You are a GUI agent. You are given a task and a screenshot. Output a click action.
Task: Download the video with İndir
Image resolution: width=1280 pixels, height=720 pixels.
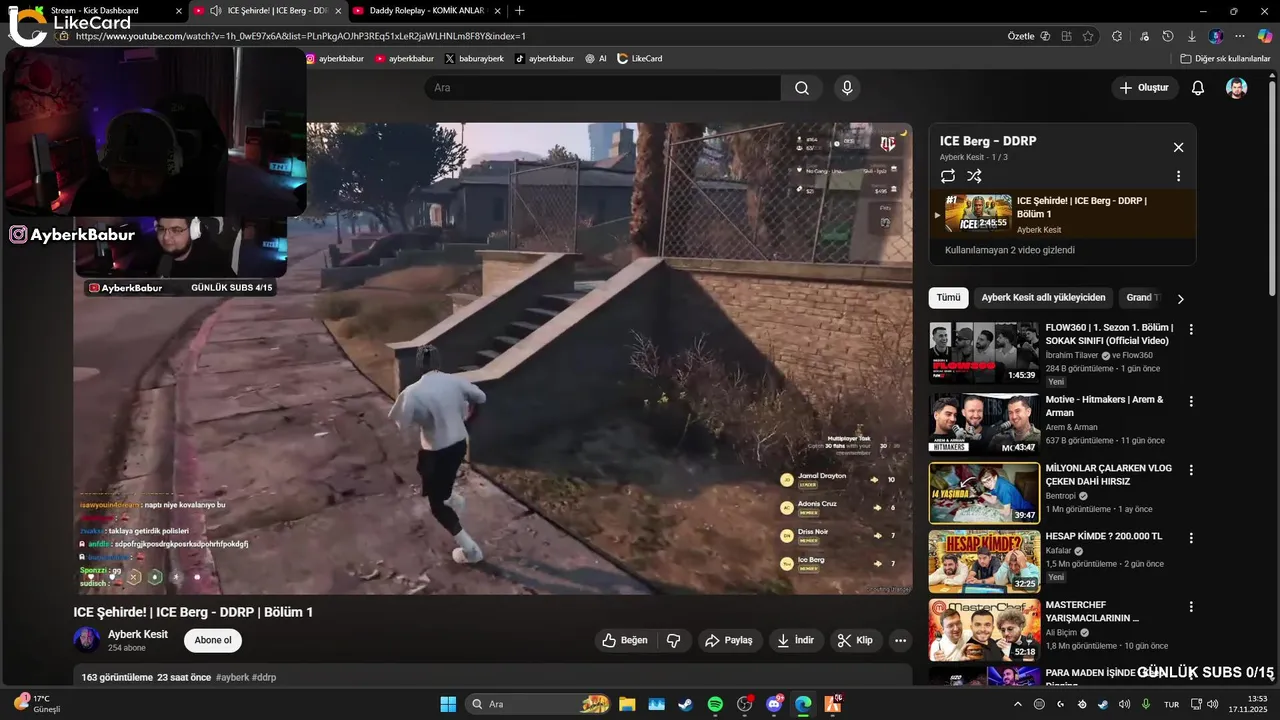tap(796, 640)
